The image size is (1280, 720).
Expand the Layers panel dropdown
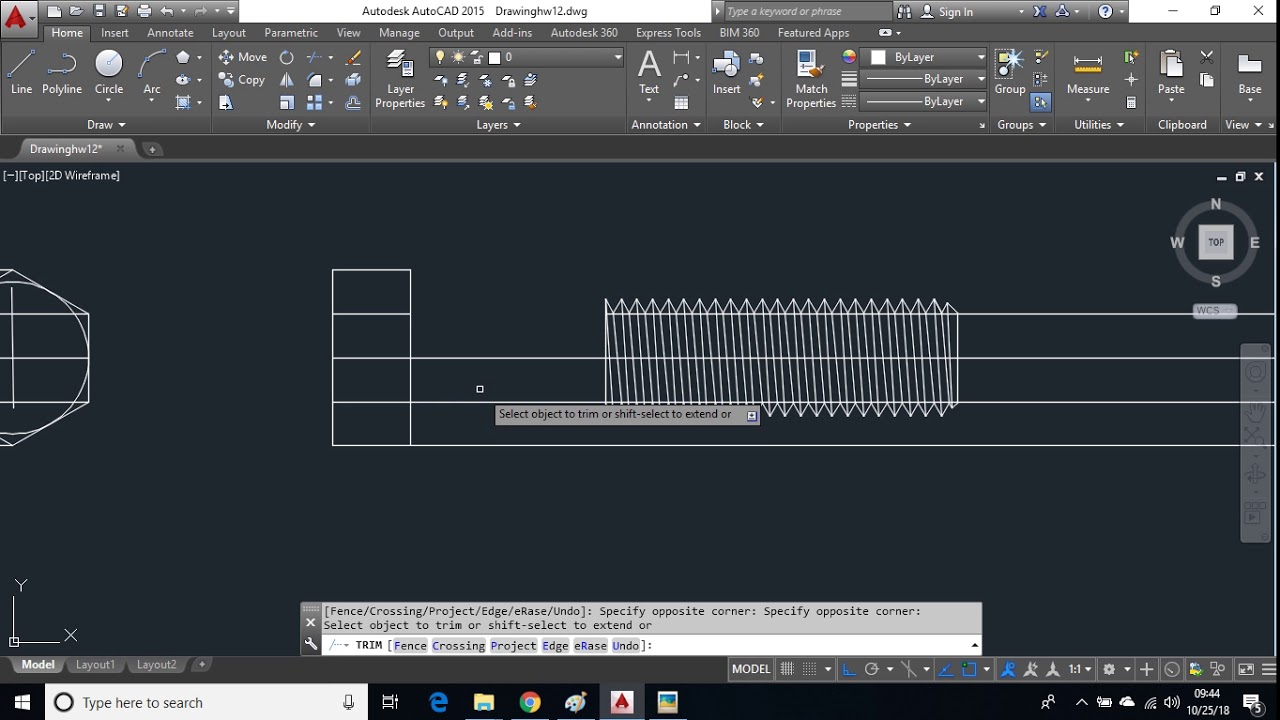click(499, 125)
